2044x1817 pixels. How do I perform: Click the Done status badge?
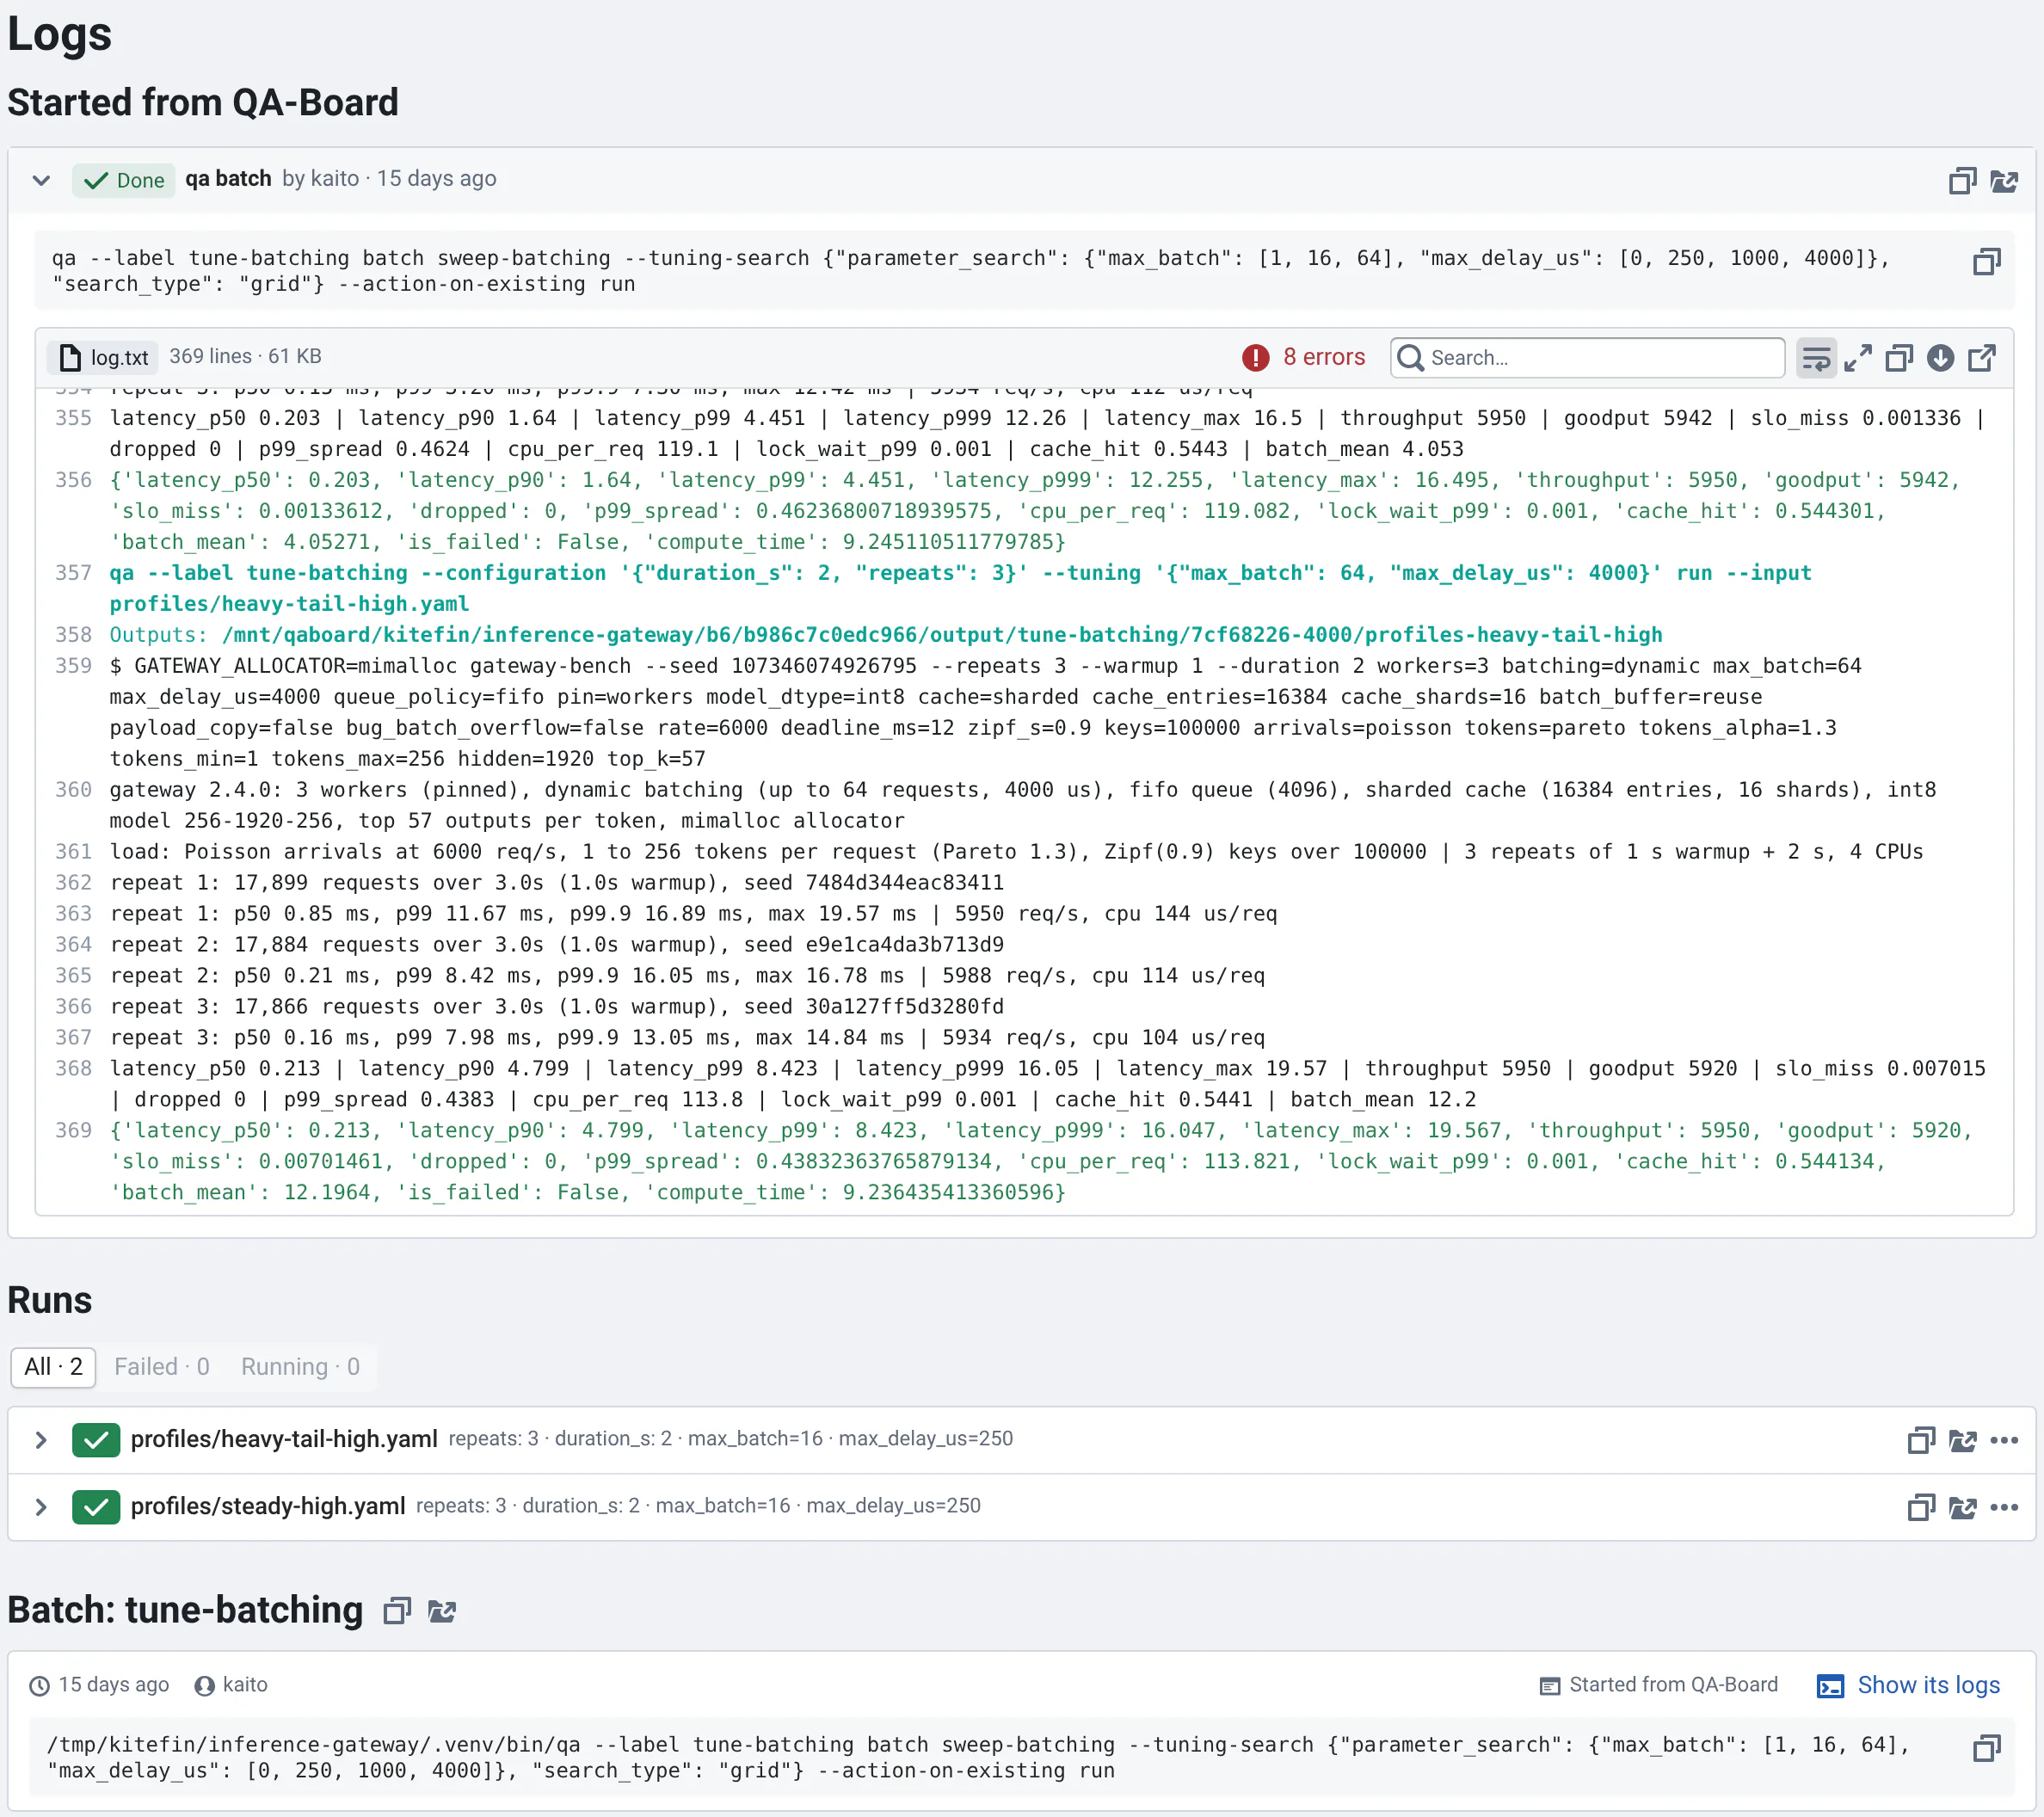click(124, 180)
